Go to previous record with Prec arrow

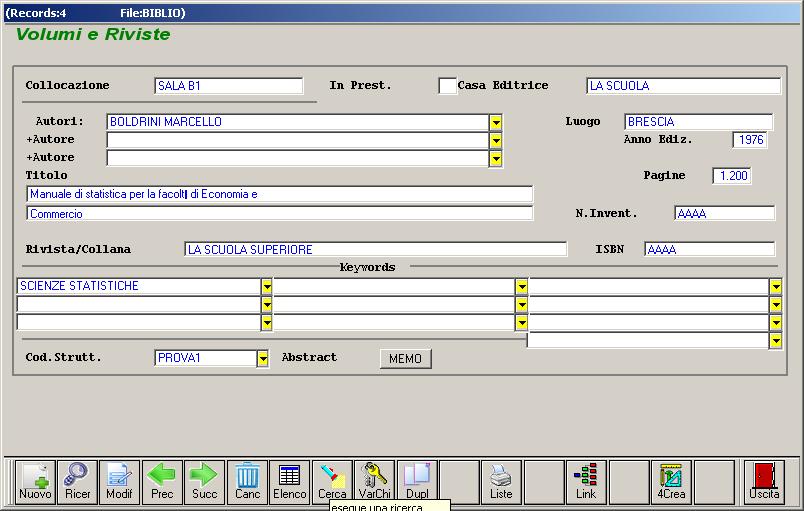pos(162,482)
